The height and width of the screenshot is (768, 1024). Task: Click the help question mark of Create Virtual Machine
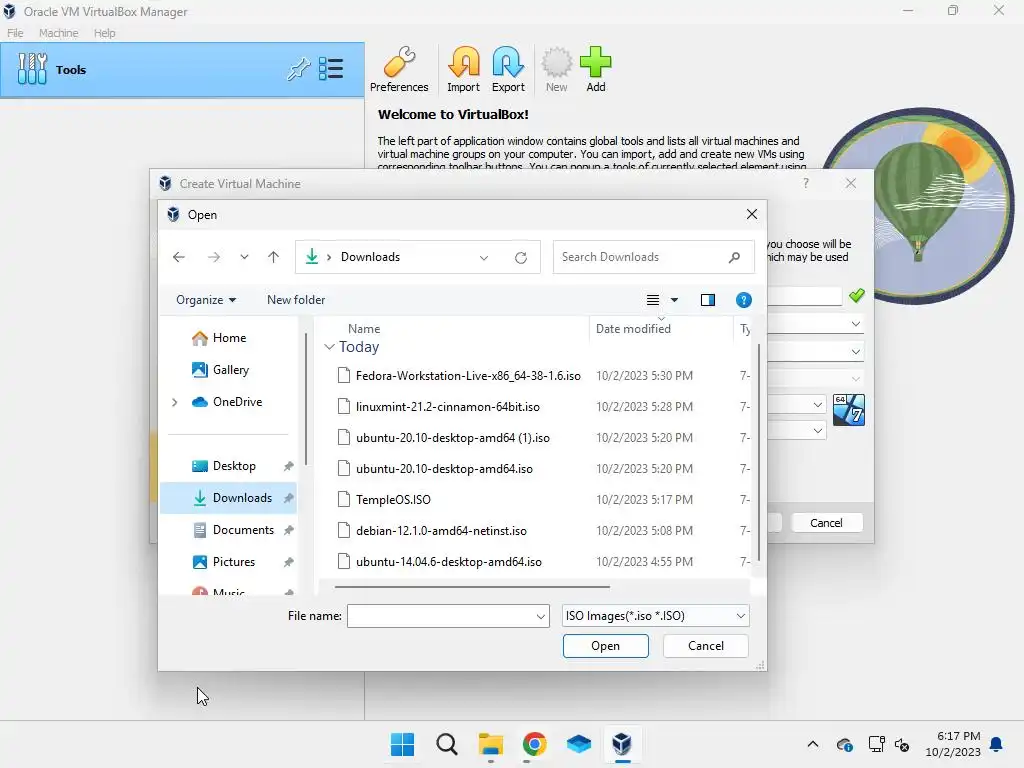coord(806,184)
